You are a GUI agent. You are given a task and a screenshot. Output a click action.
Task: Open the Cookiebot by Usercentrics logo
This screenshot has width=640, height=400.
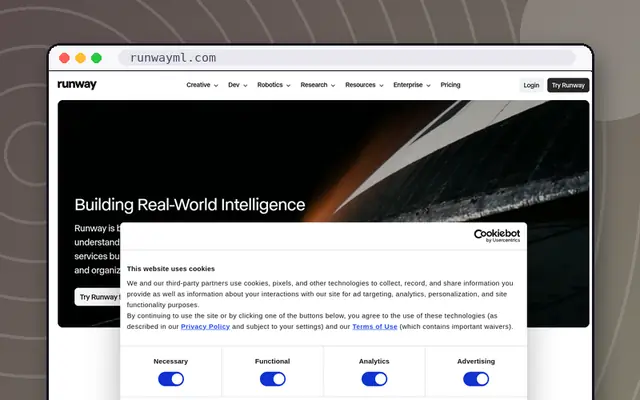click(497, 236)
